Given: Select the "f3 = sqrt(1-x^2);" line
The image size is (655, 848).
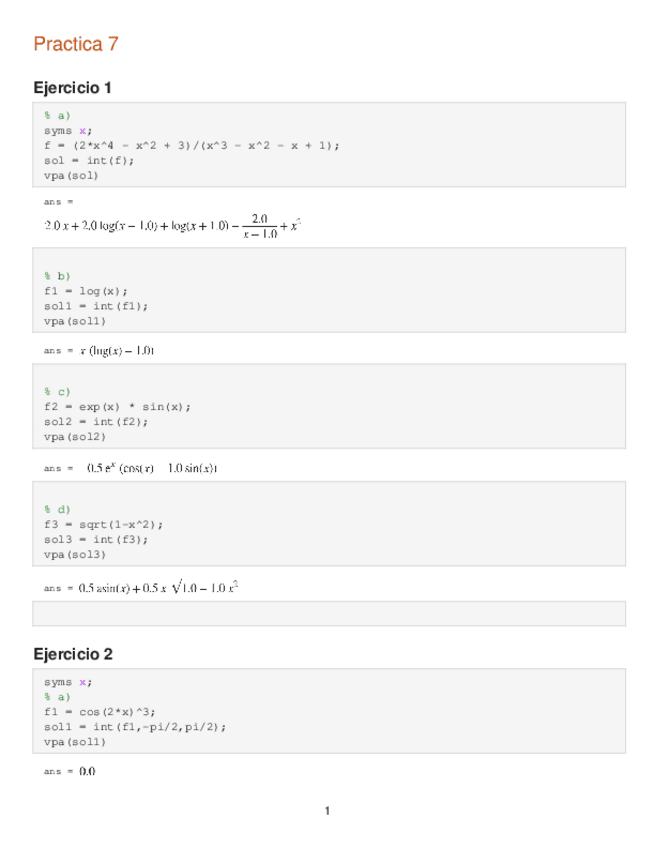Looking at the screenshot, I should click(103, 524).
